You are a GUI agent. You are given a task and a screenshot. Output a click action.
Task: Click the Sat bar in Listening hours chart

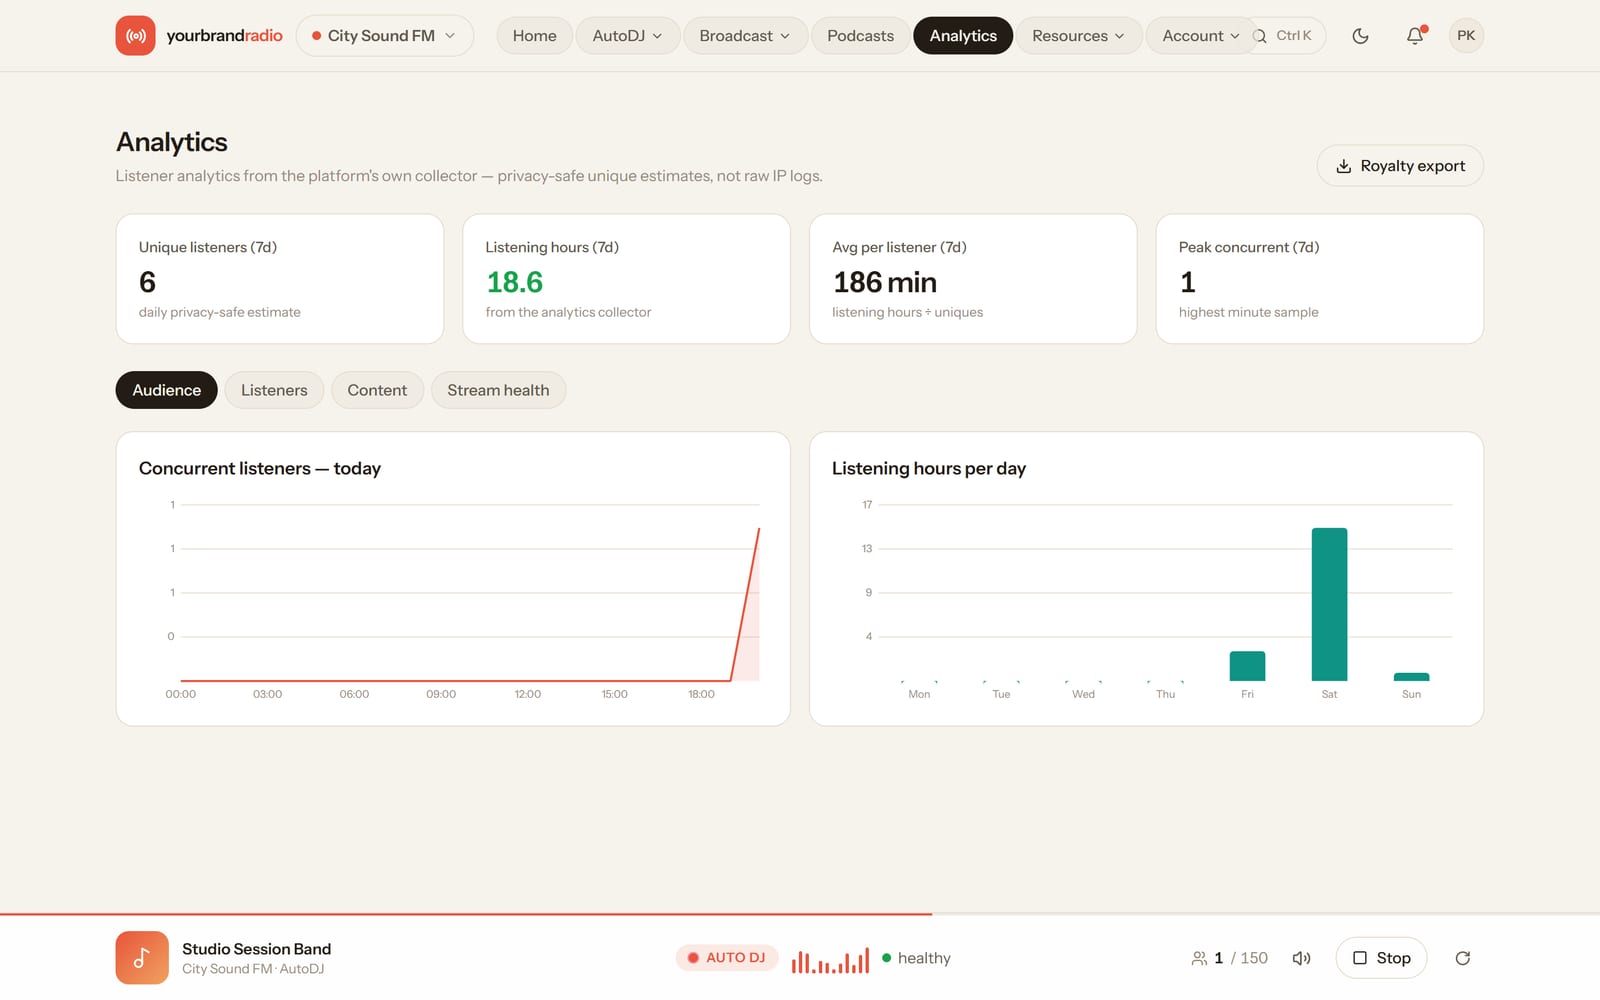pyautogui.click(x=1329, y=604)
